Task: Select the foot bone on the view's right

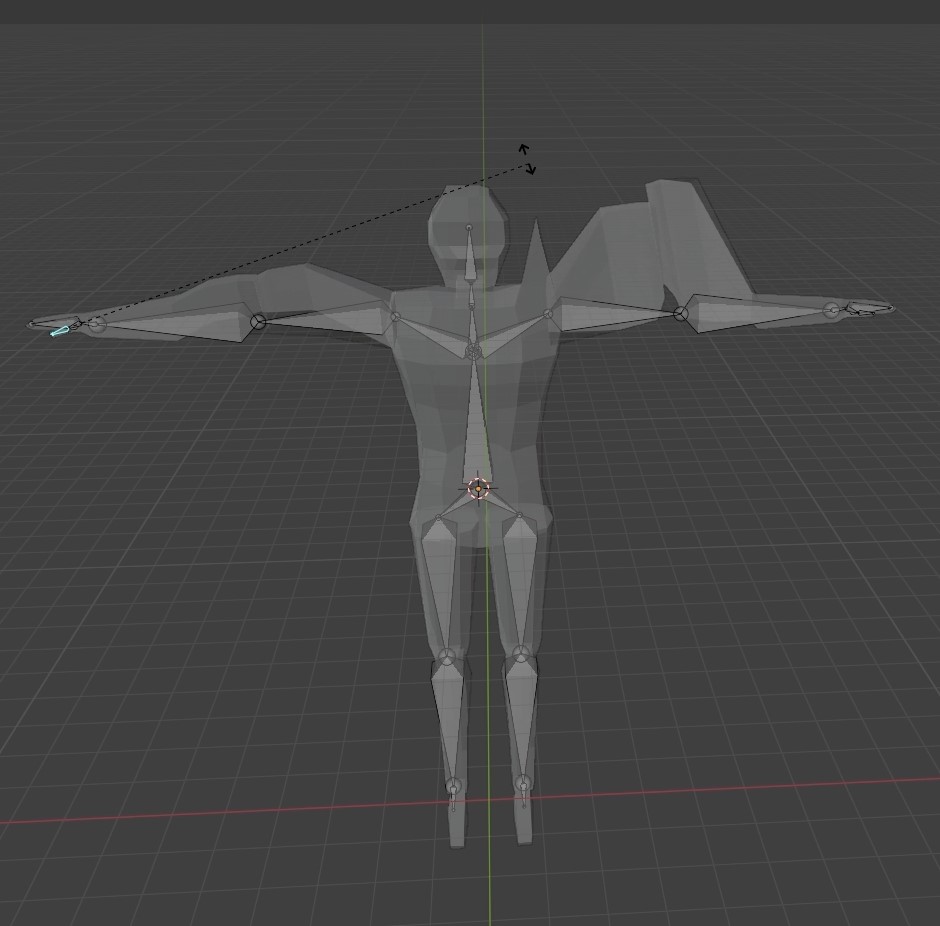Action: click(524, 795)
